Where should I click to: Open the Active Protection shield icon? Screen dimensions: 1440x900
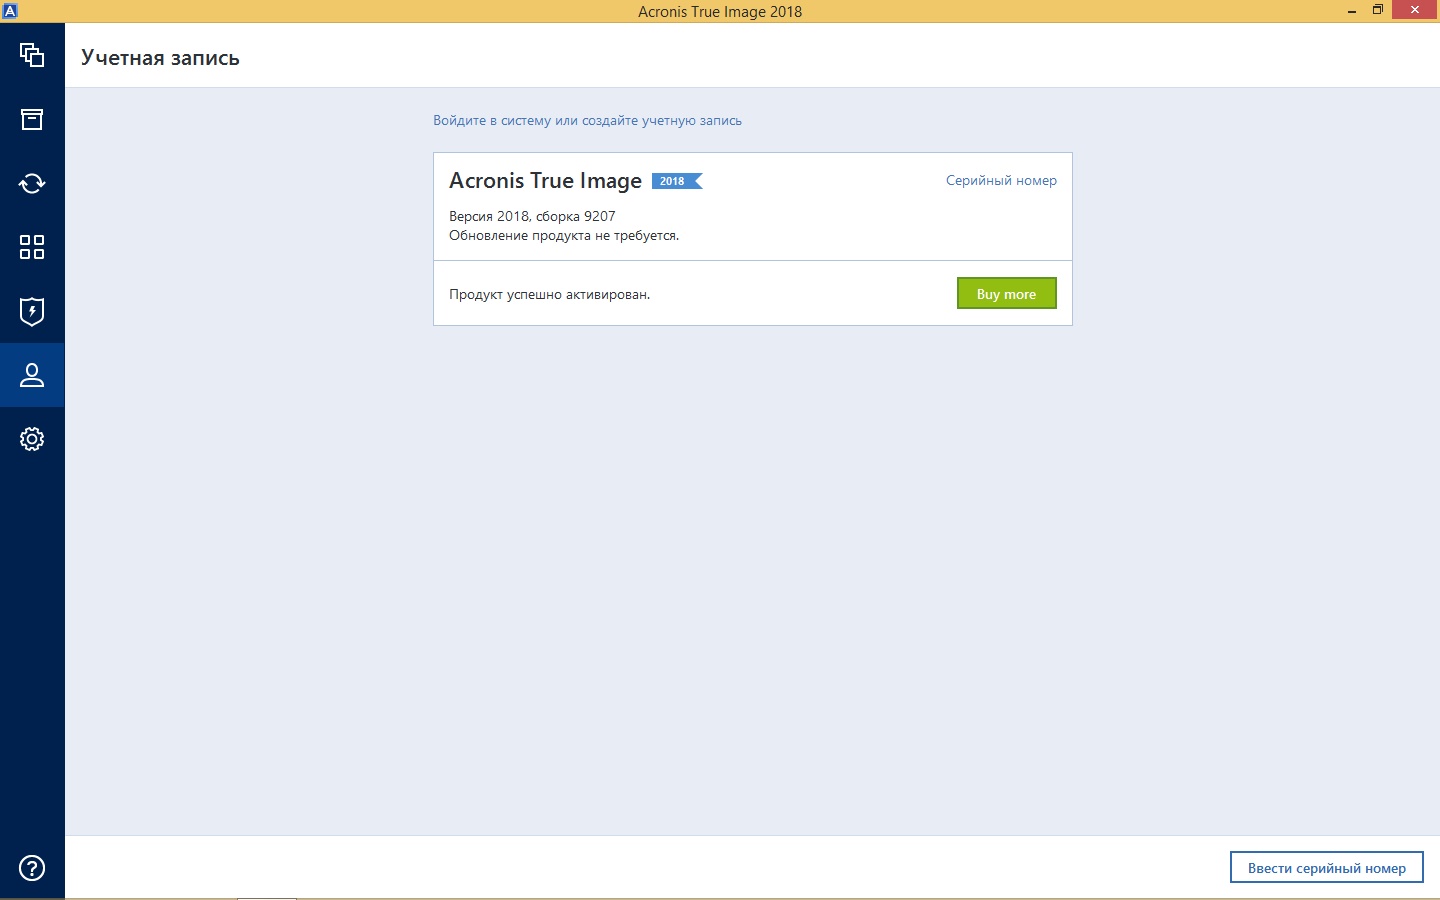(32, 311)
